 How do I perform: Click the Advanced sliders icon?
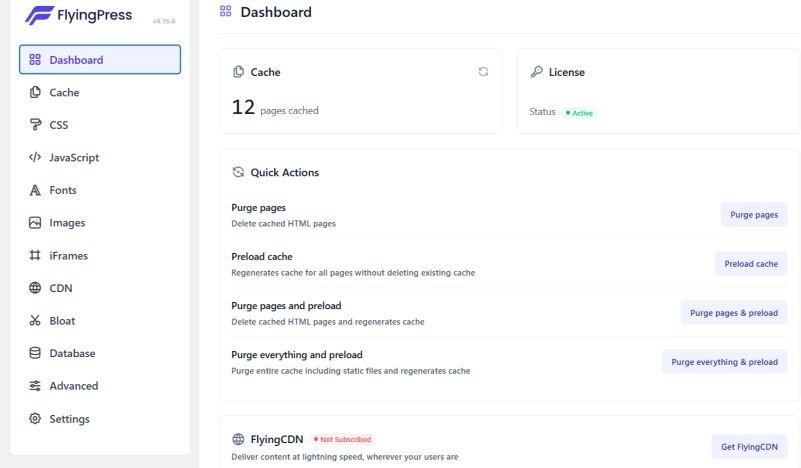pyautogui.click(x=35, y=386)
